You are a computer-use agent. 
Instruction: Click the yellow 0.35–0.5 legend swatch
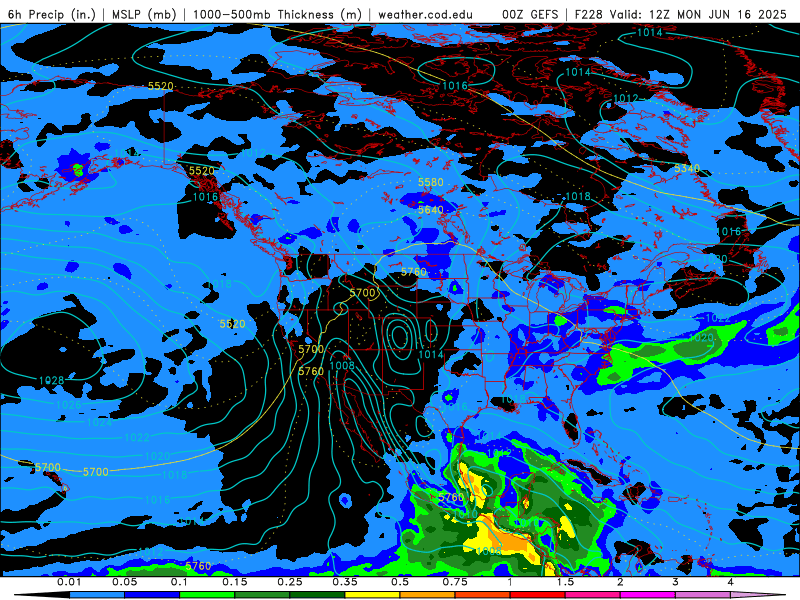tap(372, 595)
